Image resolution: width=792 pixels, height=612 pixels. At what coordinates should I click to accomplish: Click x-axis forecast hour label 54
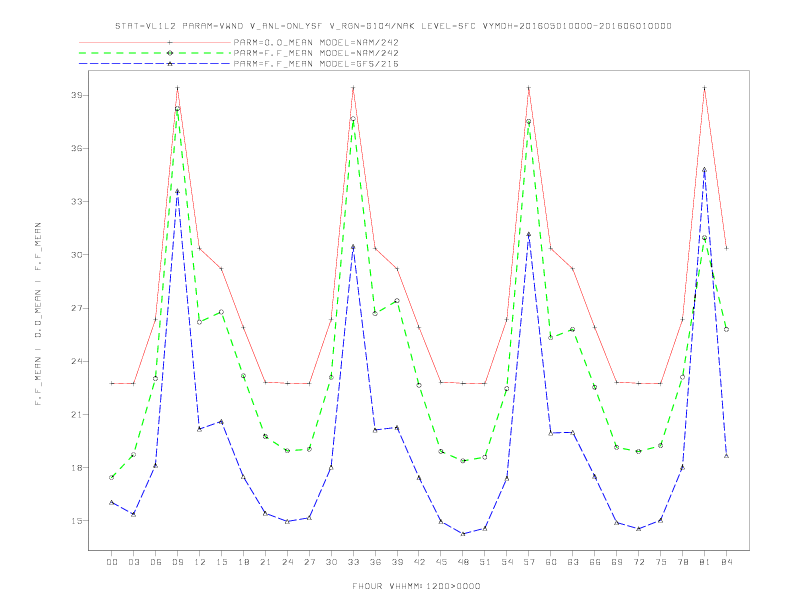(x=507, y=562)
